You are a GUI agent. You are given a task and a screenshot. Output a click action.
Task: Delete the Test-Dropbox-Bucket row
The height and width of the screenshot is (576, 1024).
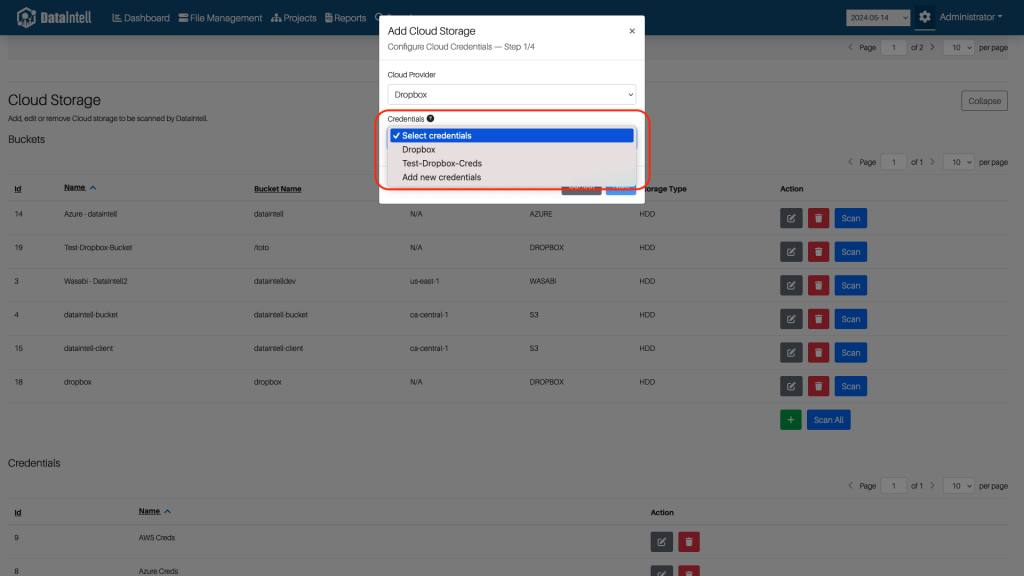pyautogui.click(x=818, y=251)
